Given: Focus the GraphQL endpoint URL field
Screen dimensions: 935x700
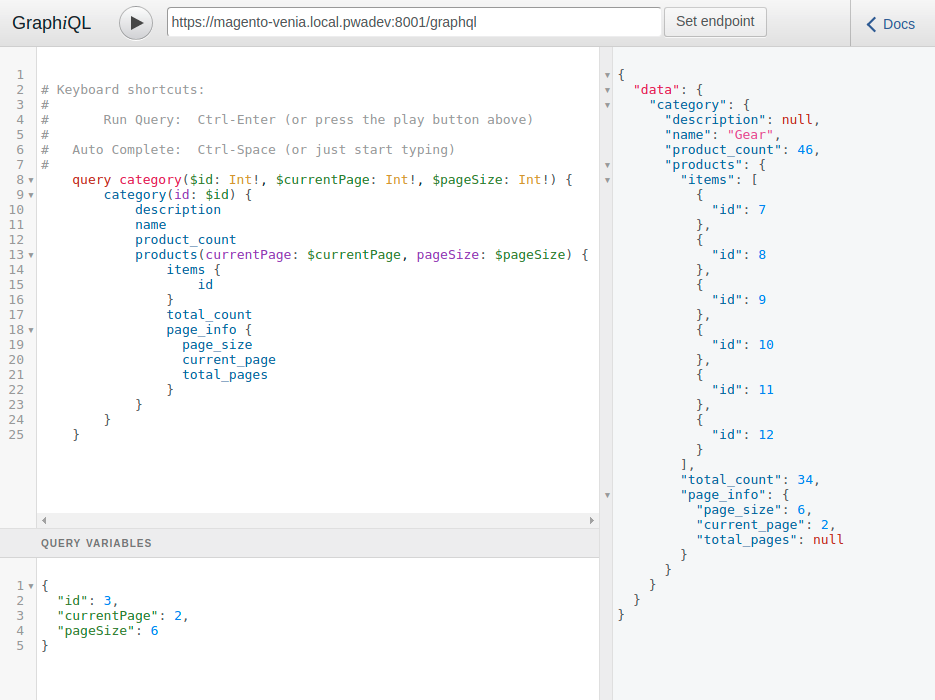Looking at the screenshot, I should (414, 22).
